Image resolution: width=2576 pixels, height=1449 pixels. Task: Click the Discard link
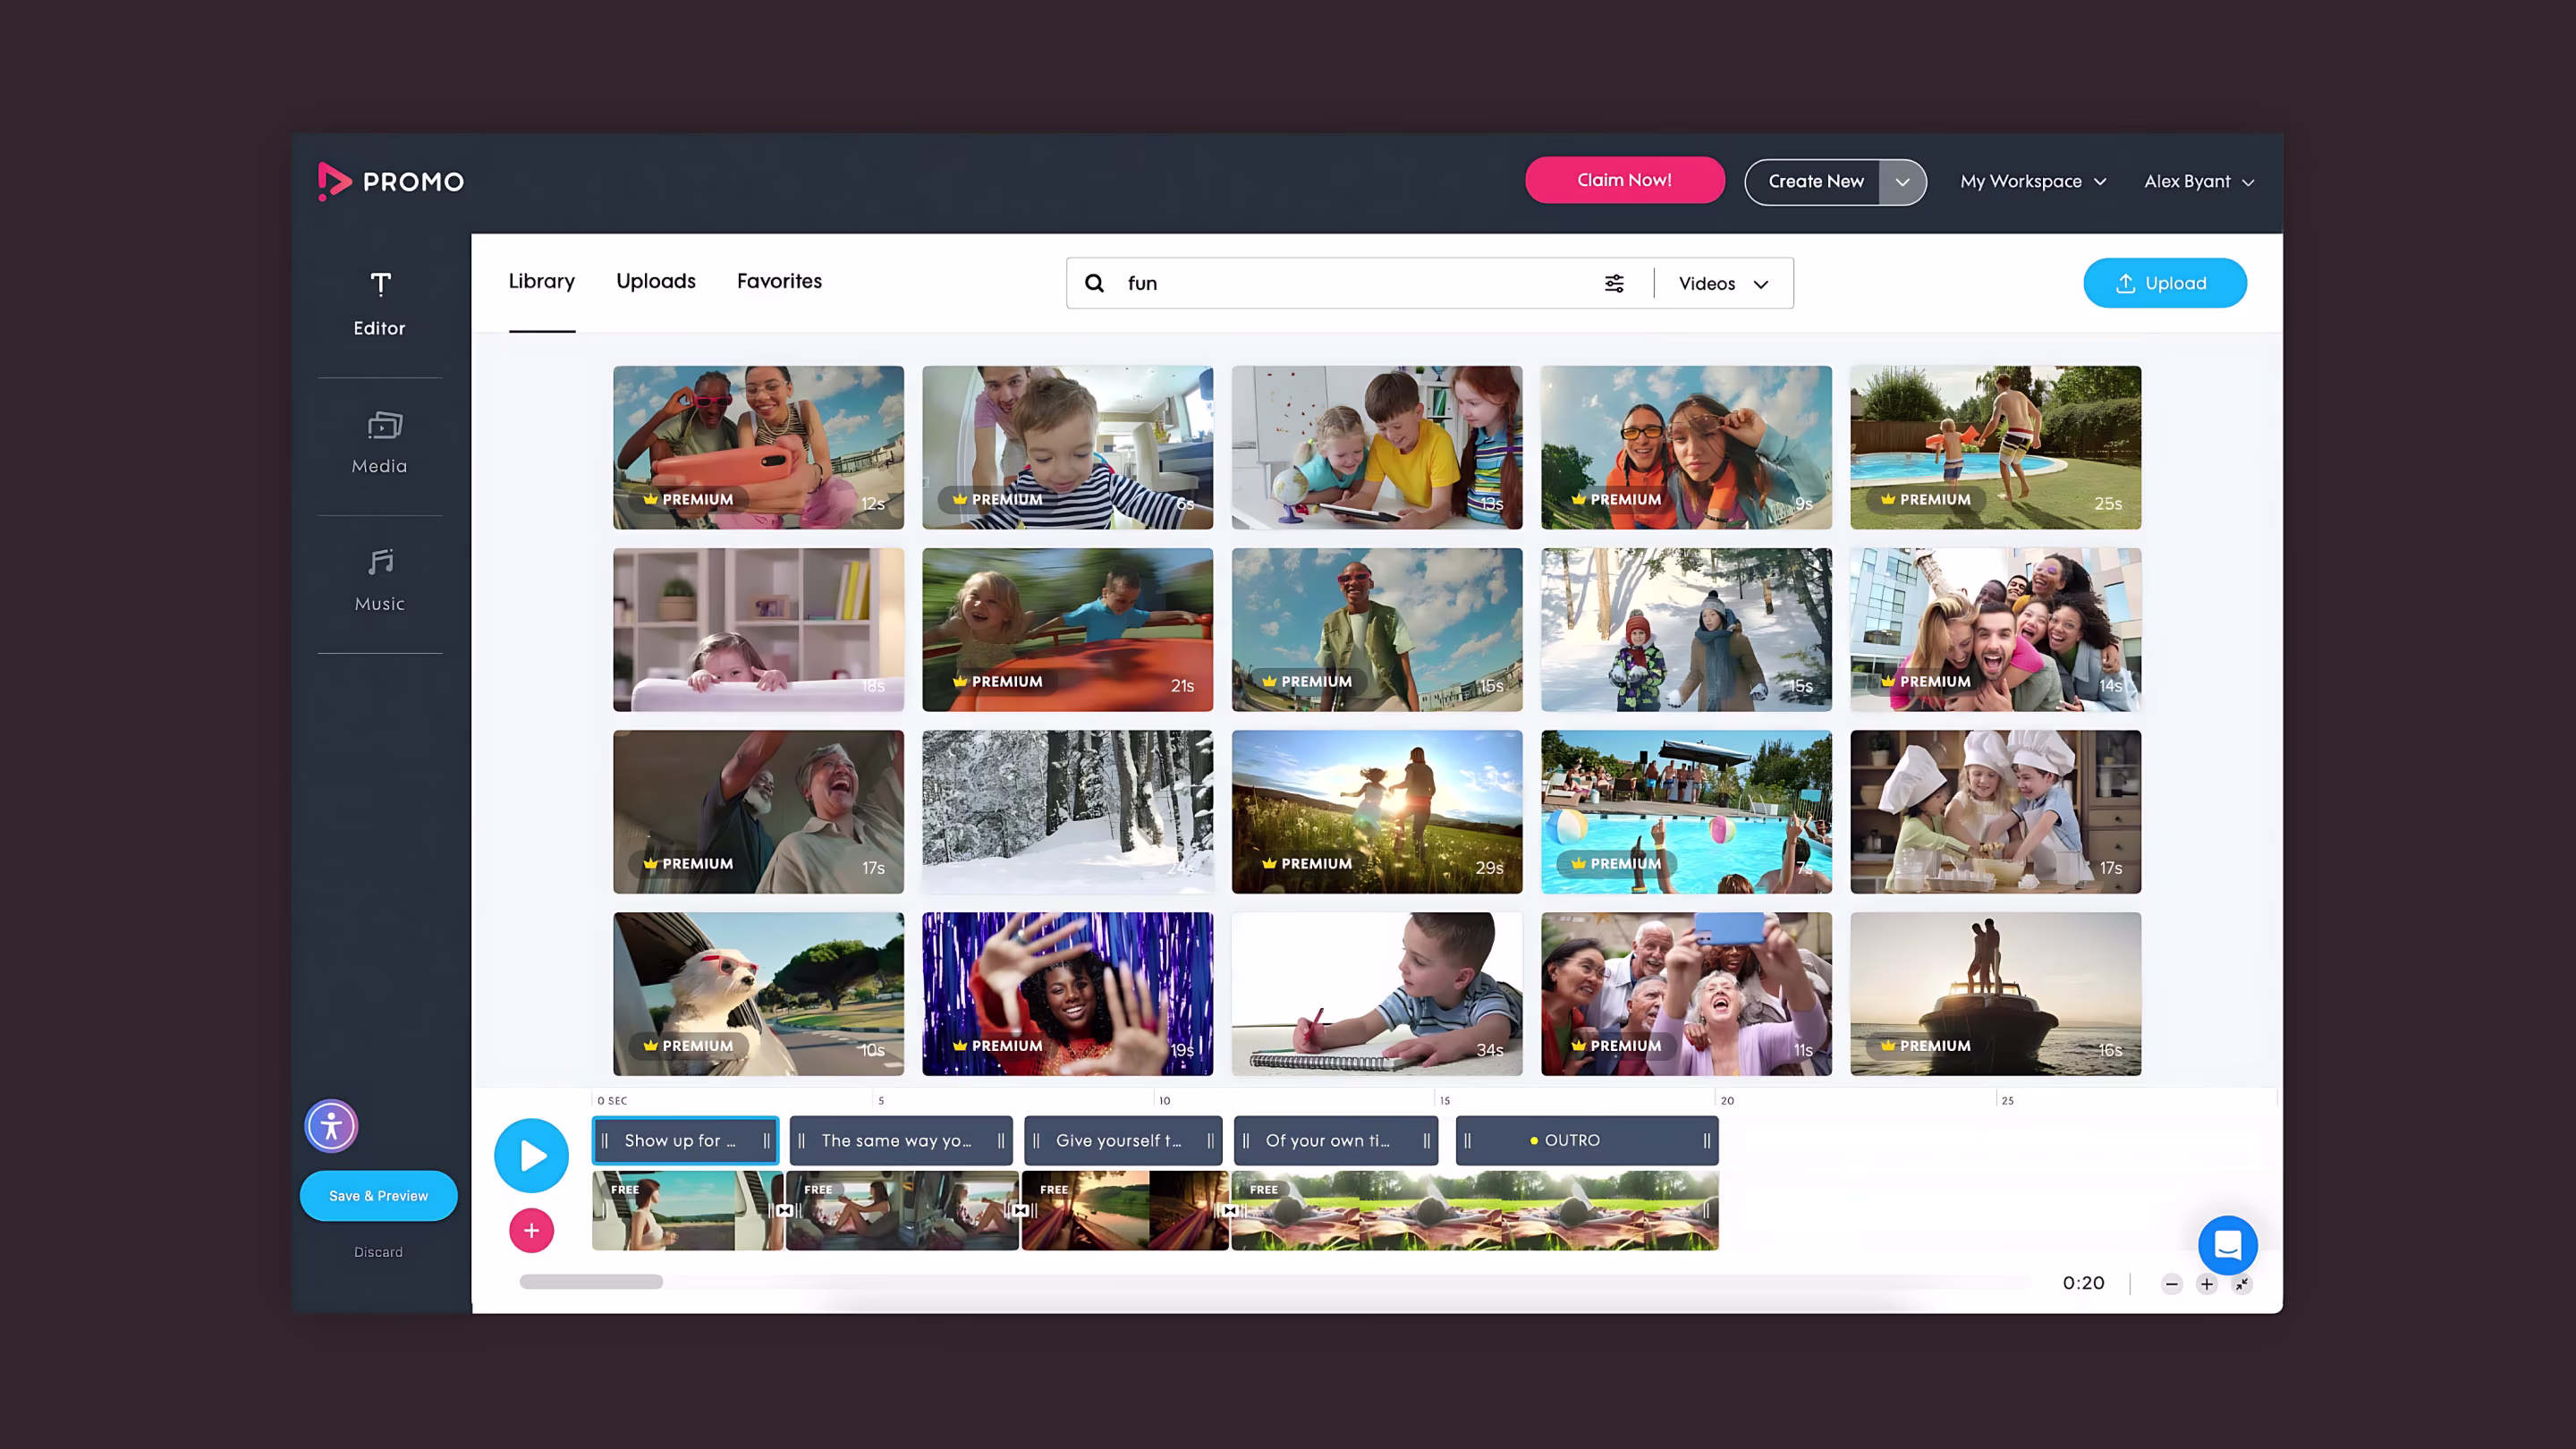pyautogui.click(x=378, y=1252)
